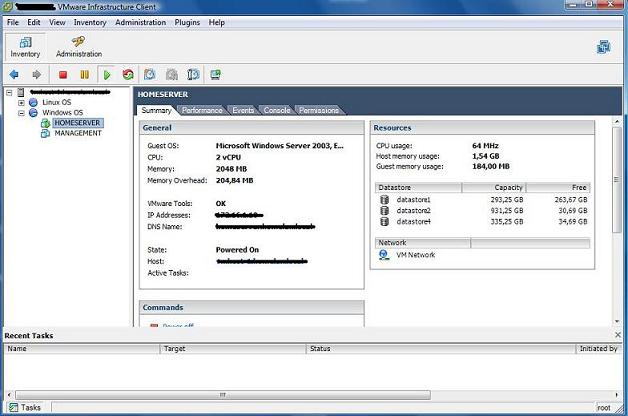Click the 'Powered On' state value
This screenshot has width=628, height=416.
237,249
